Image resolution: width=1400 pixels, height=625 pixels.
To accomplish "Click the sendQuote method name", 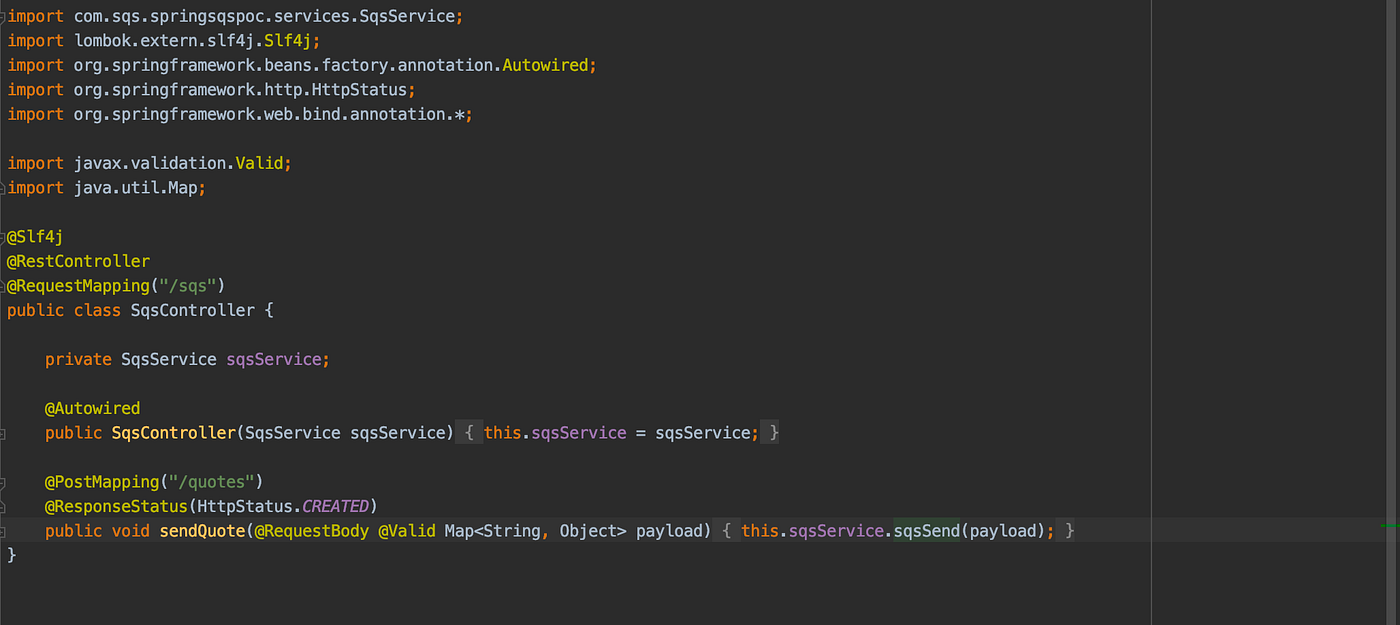I will click(x=202, y=531).
